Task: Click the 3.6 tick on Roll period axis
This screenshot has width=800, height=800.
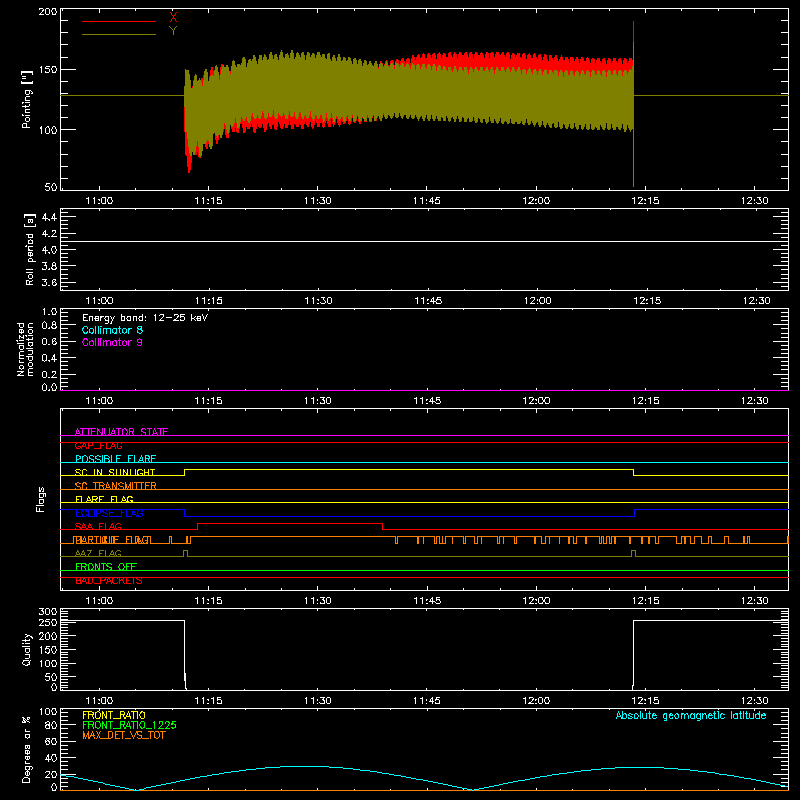Action: (x=49, y=282)
